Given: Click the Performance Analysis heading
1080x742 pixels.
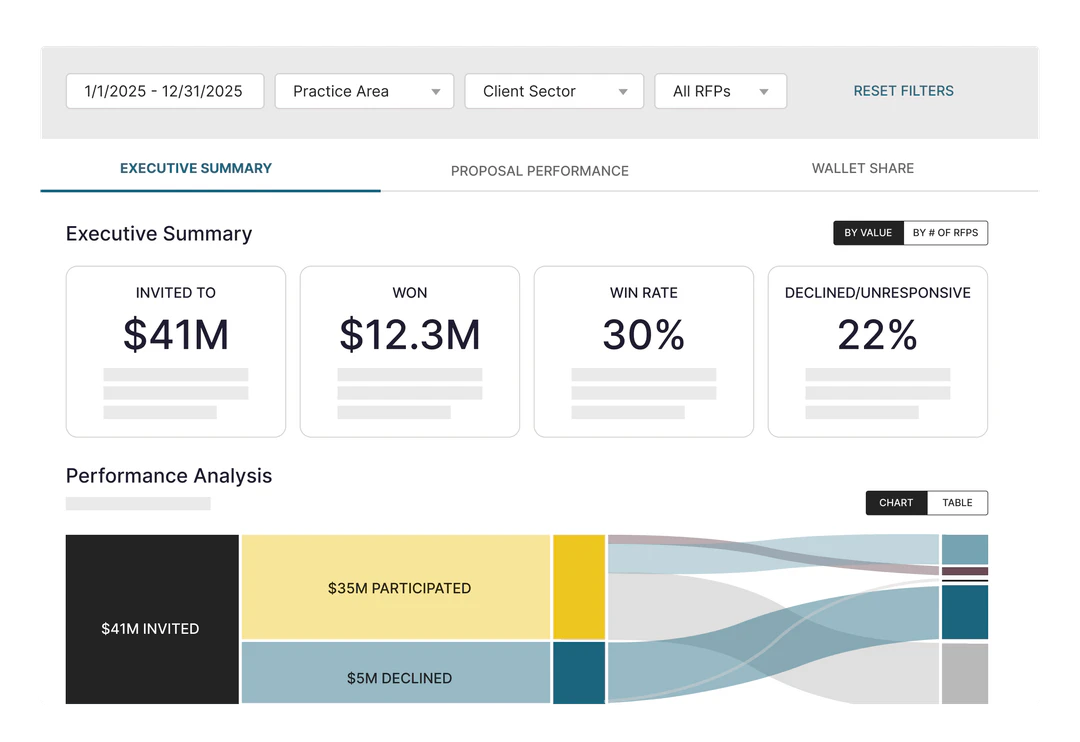Looking at the screenshot, I should tap(169, 475).
